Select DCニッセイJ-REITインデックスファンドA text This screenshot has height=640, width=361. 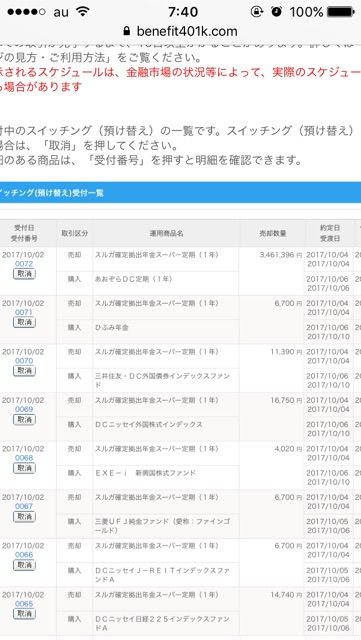[162, 574]
